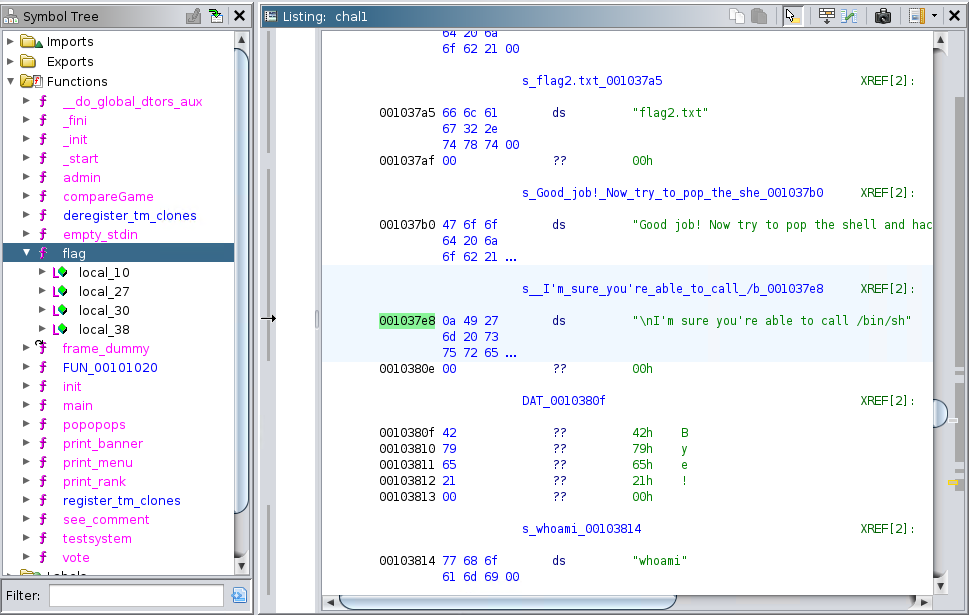This screenshot has height=615, width=969.
Task: Click the Symbol Tree scrollbar up arrow
Action: [242, 40]
